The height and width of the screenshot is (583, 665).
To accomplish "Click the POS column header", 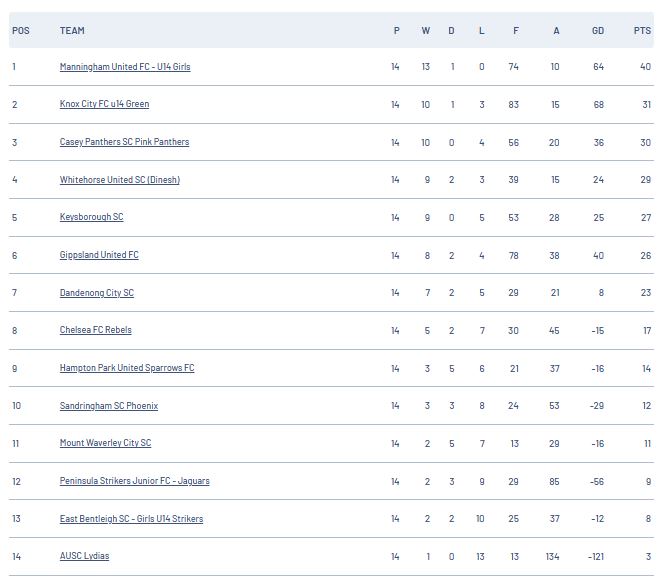I will [x=21, y=31].
